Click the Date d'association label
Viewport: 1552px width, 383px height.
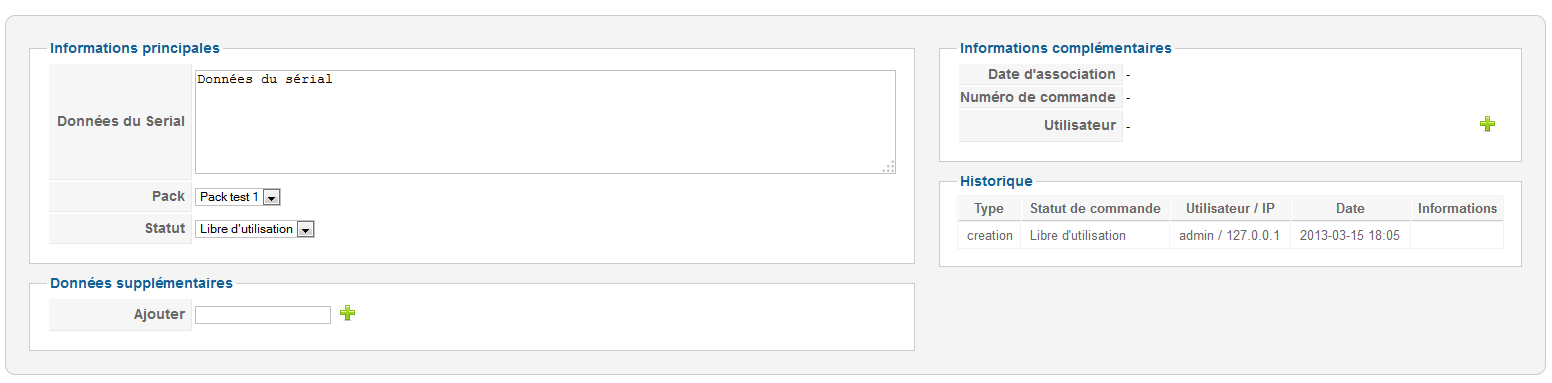pyautogui.click(x=1051, y=74)
